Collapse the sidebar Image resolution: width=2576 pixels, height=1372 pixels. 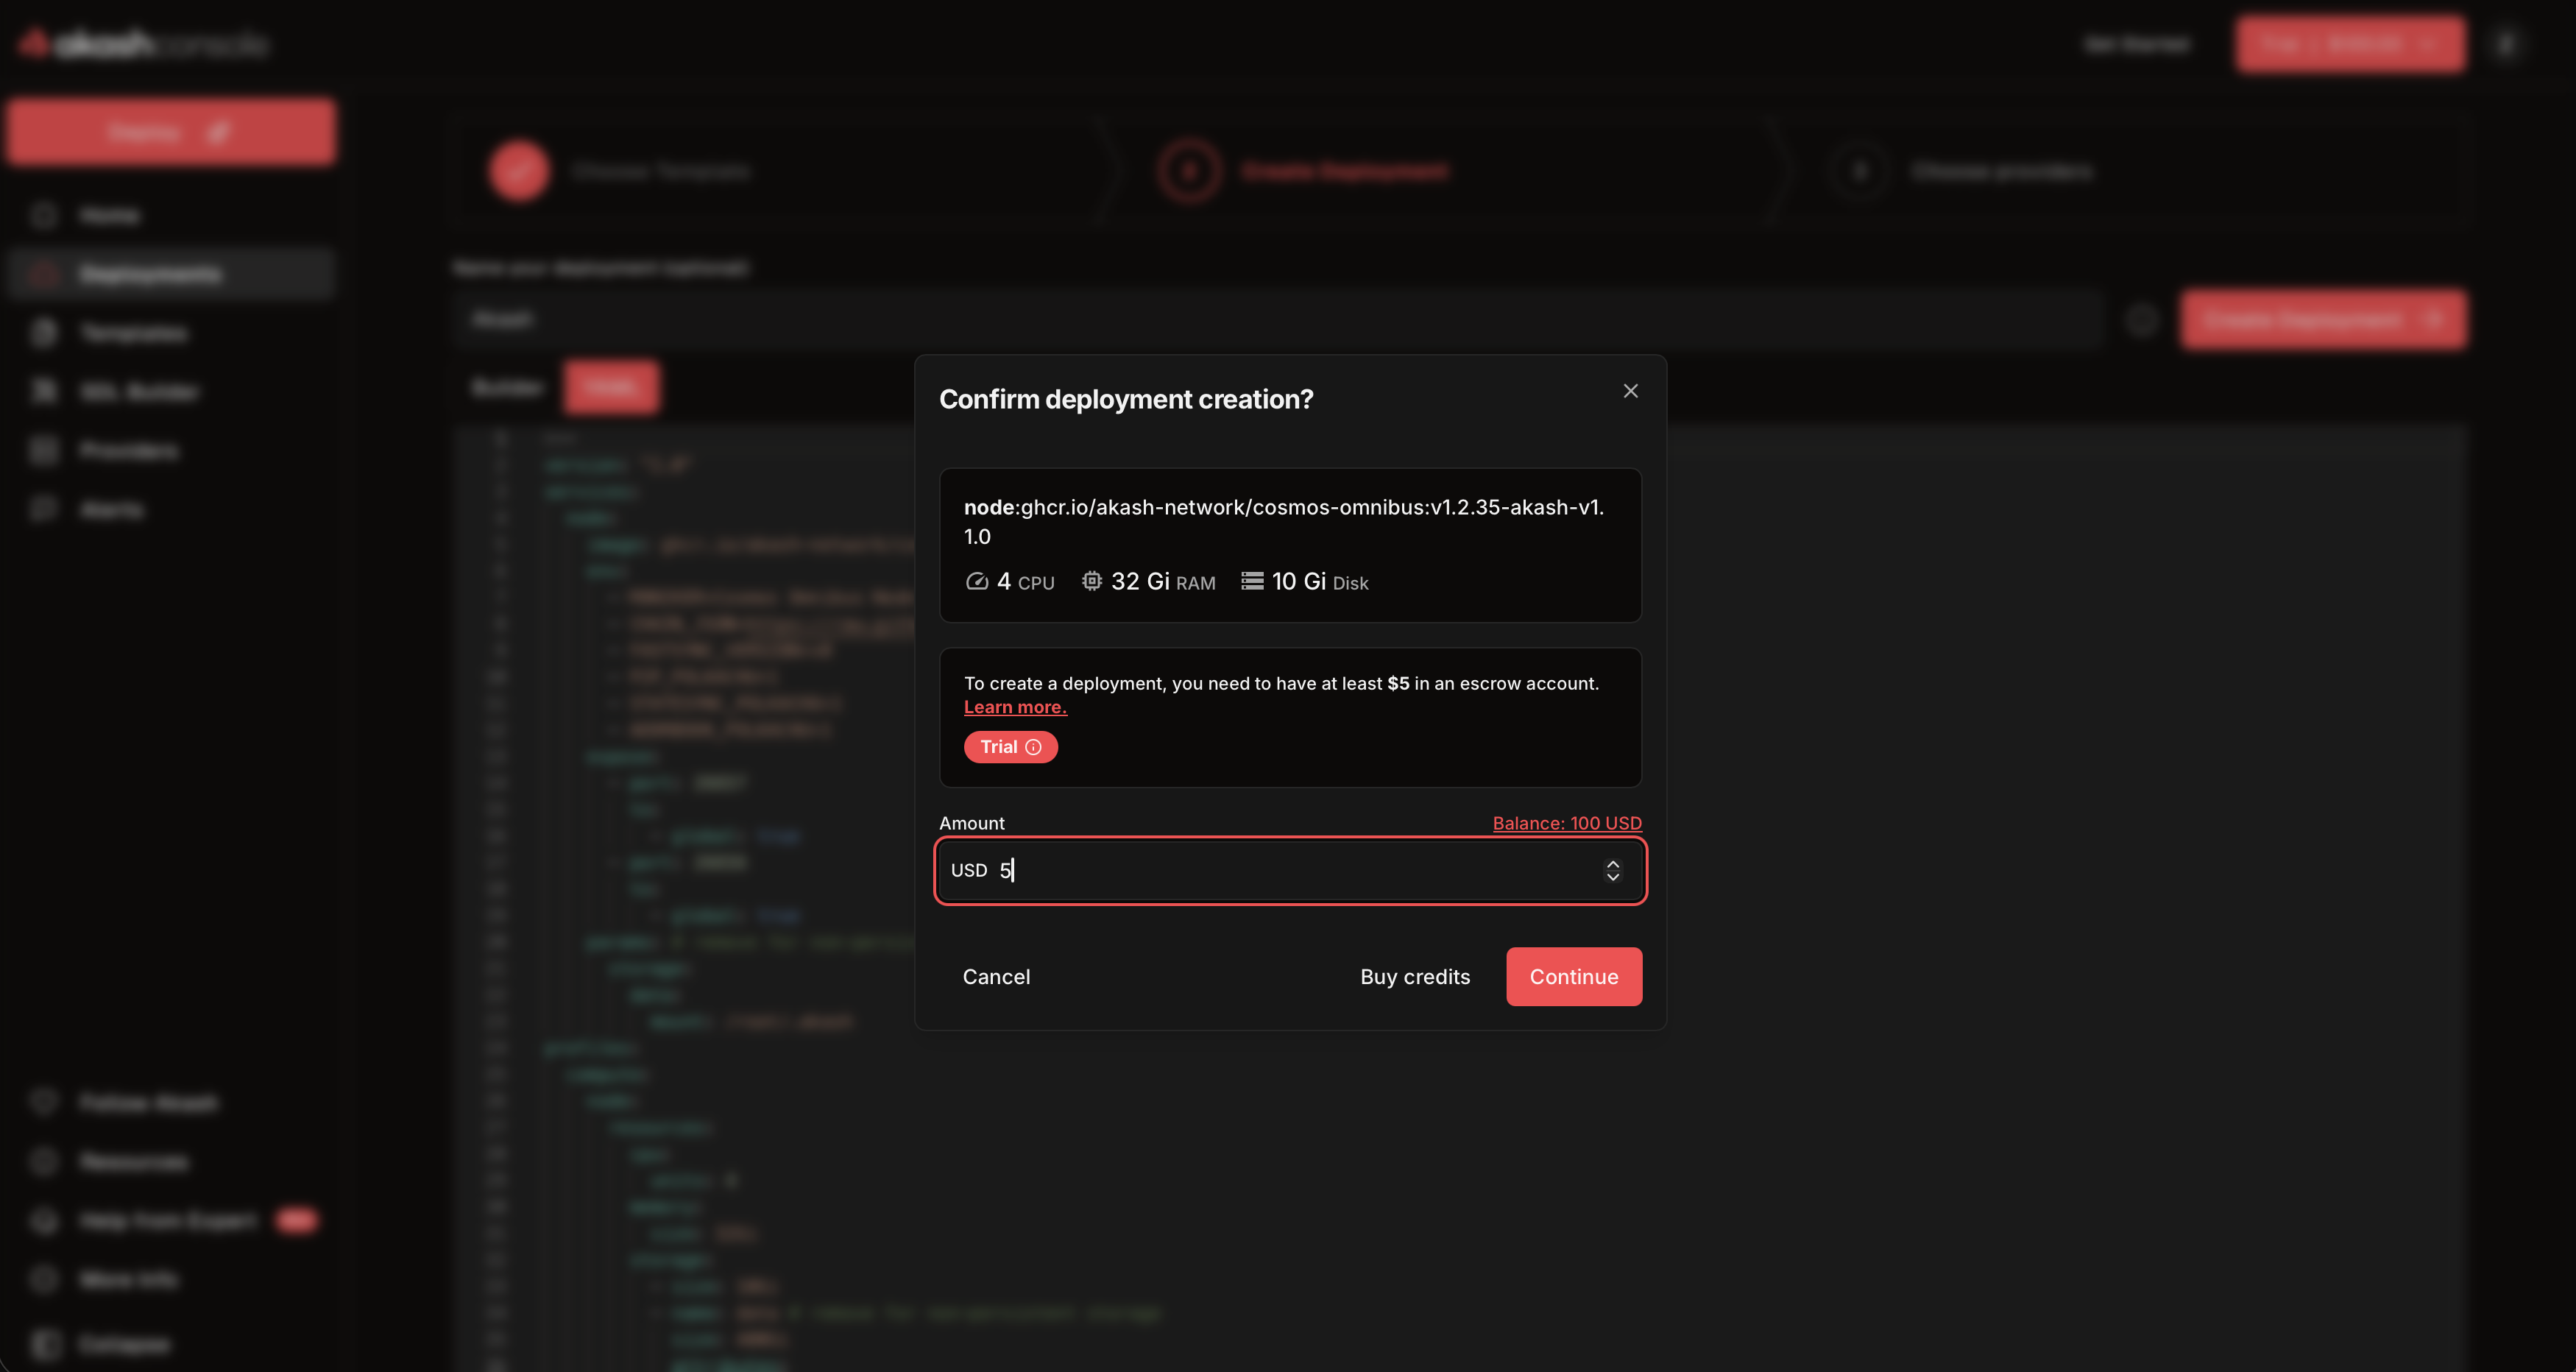[x=124, y=1343]
